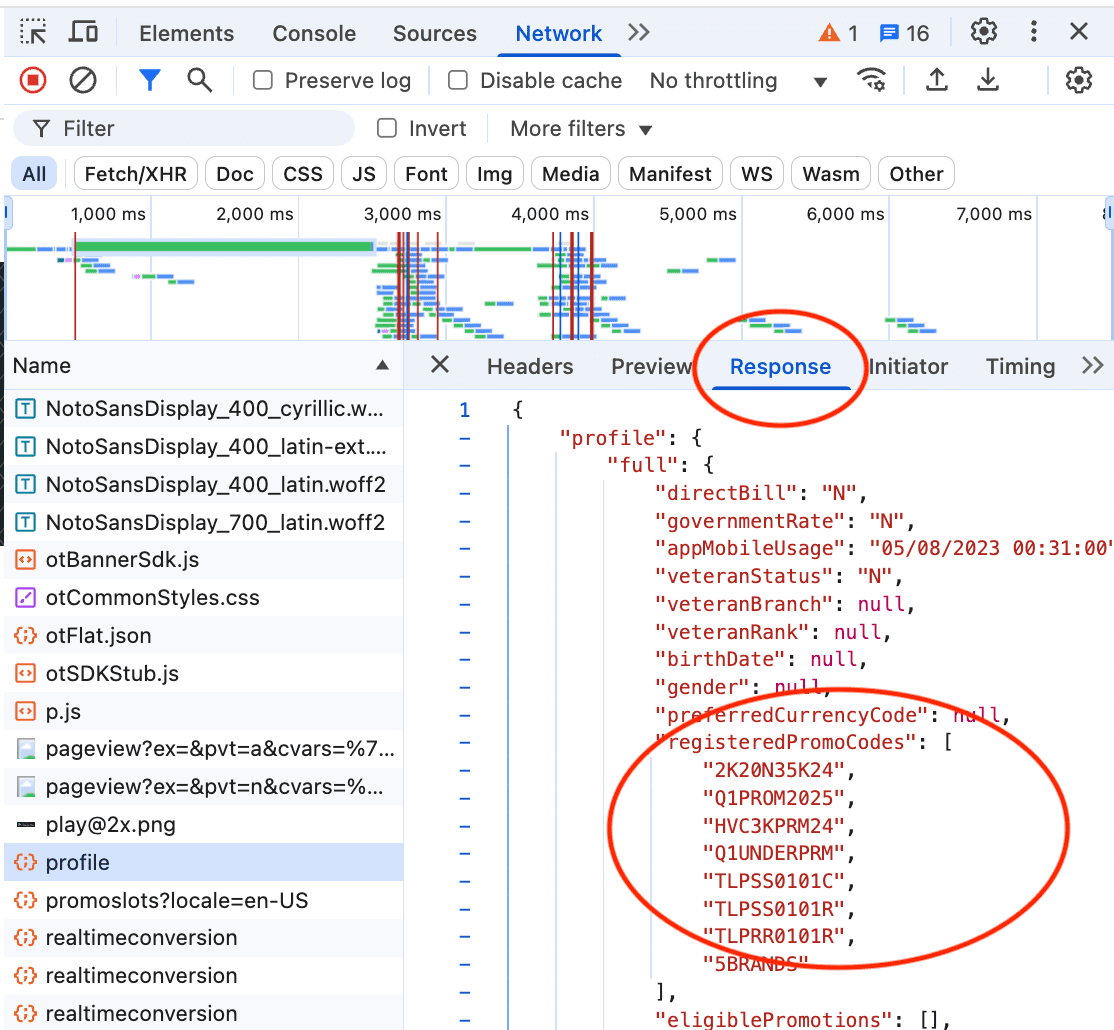Viewport: 1114px width, 1030px height.
Task: Open the Network panel settings gear
Action: click(1078, 80)
